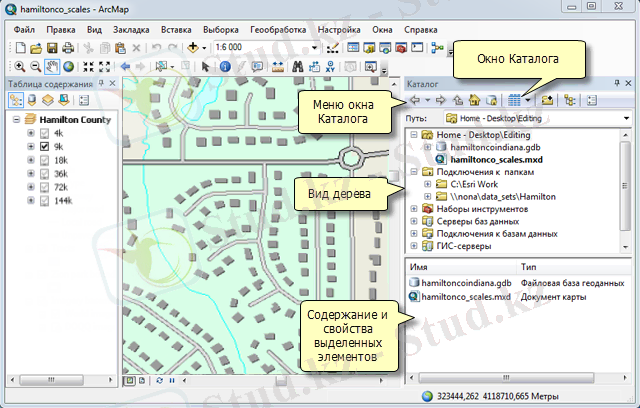Select Наборы инструментов in Catalog tree
640x408 pixels.
[482, 209]
